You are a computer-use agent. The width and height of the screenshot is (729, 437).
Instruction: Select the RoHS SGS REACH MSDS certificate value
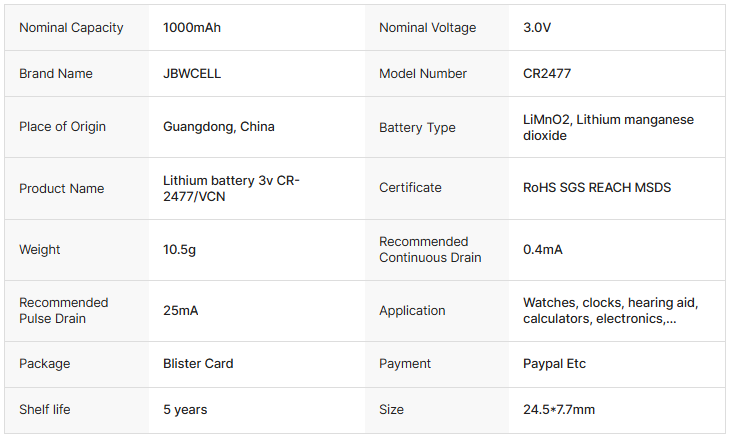pos(597,188)
